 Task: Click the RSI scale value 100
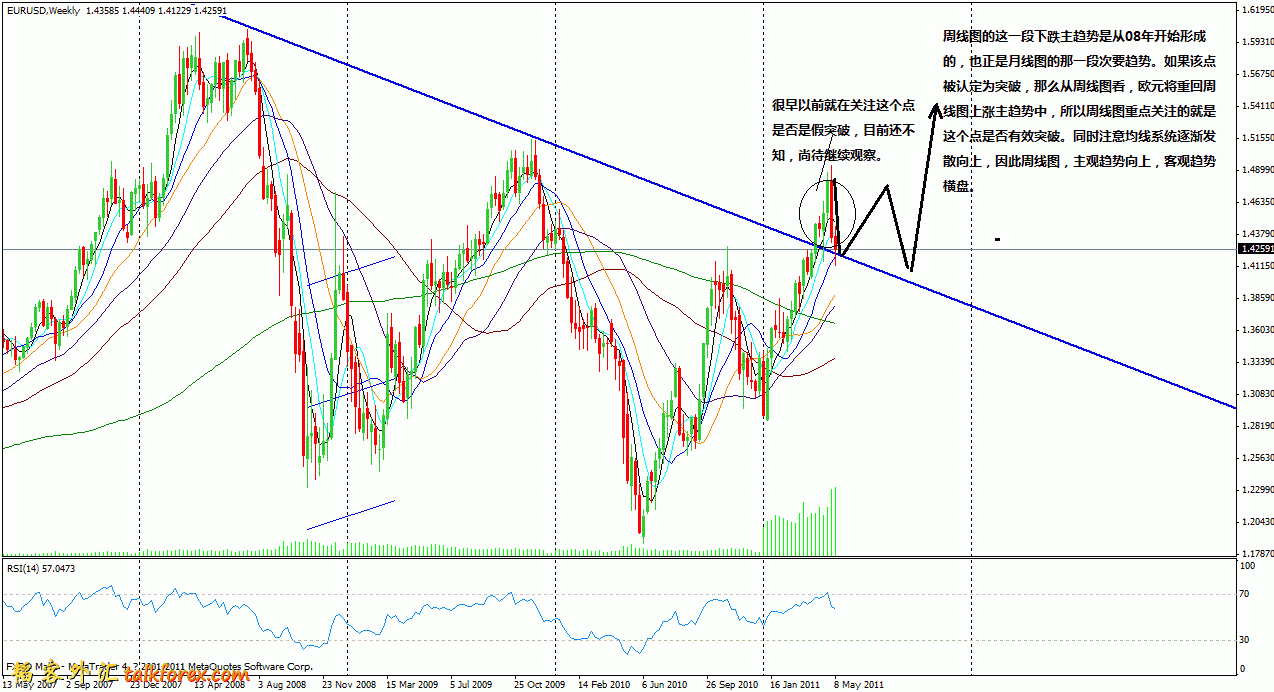coord(1248,566)
